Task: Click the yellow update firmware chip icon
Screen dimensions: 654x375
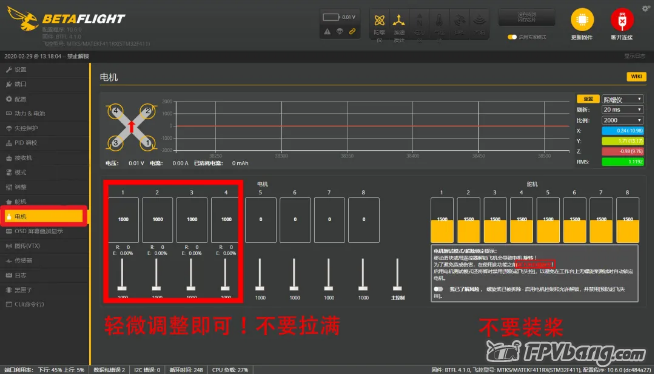Action: coord(582,19)
